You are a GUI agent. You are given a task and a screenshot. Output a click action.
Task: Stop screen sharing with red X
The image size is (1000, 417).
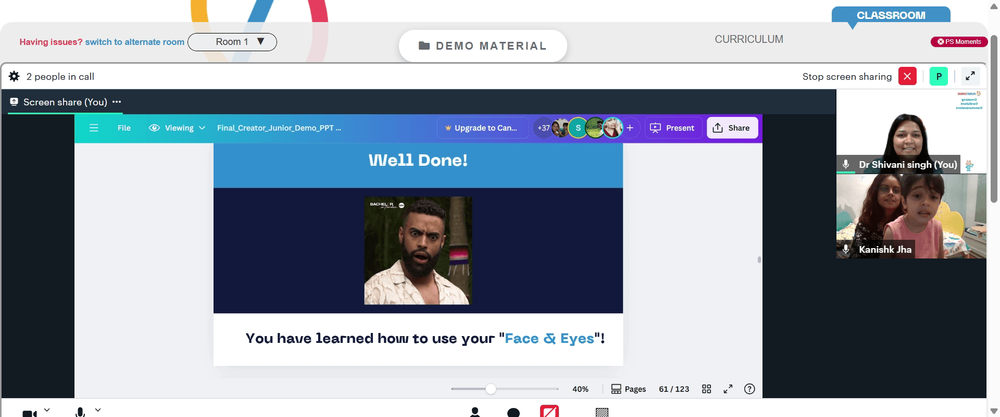[907, 77]
